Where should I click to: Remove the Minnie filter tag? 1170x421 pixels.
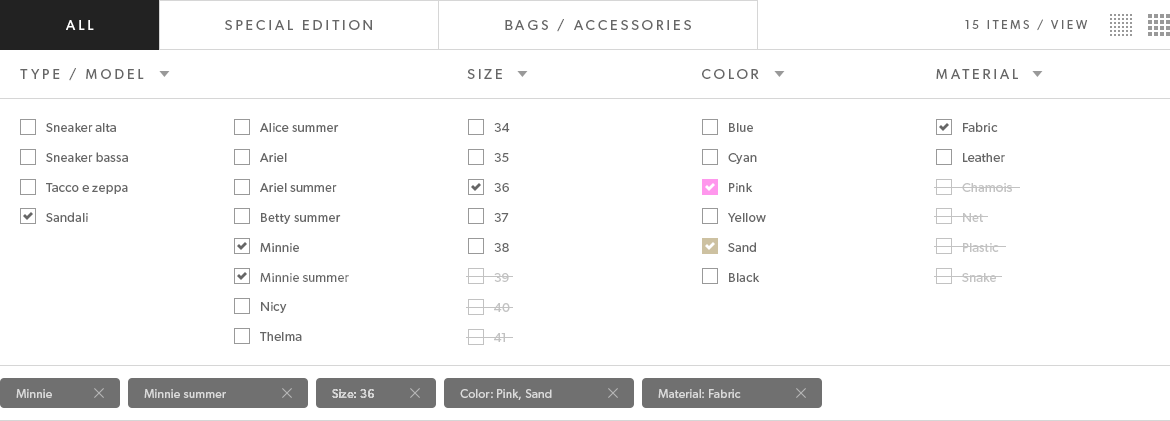pos(99,393)
